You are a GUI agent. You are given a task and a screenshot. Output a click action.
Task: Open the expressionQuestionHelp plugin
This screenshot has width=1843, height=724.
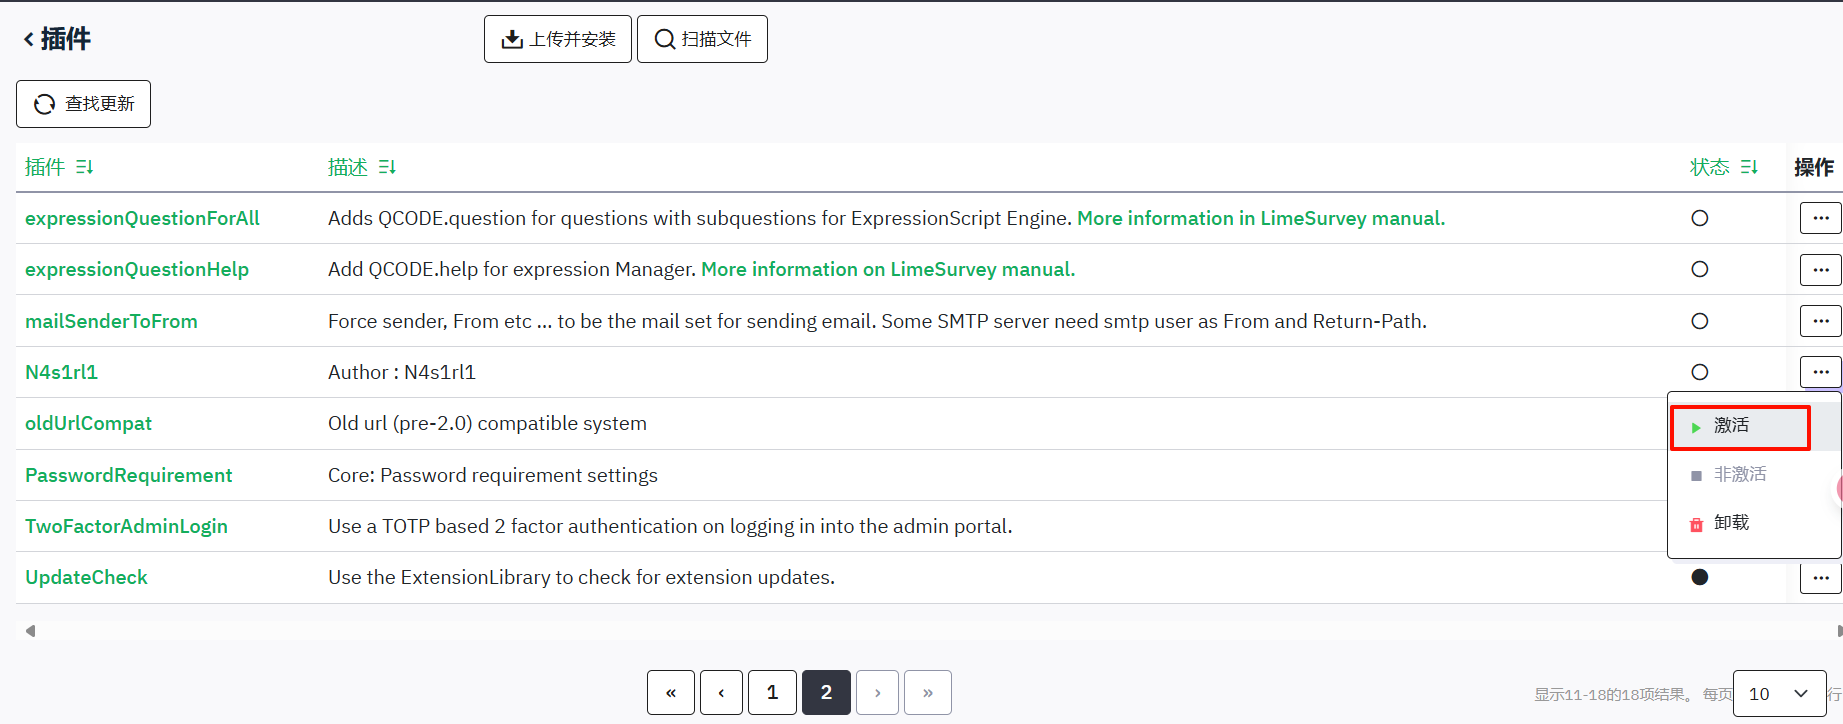coord(137,269)
